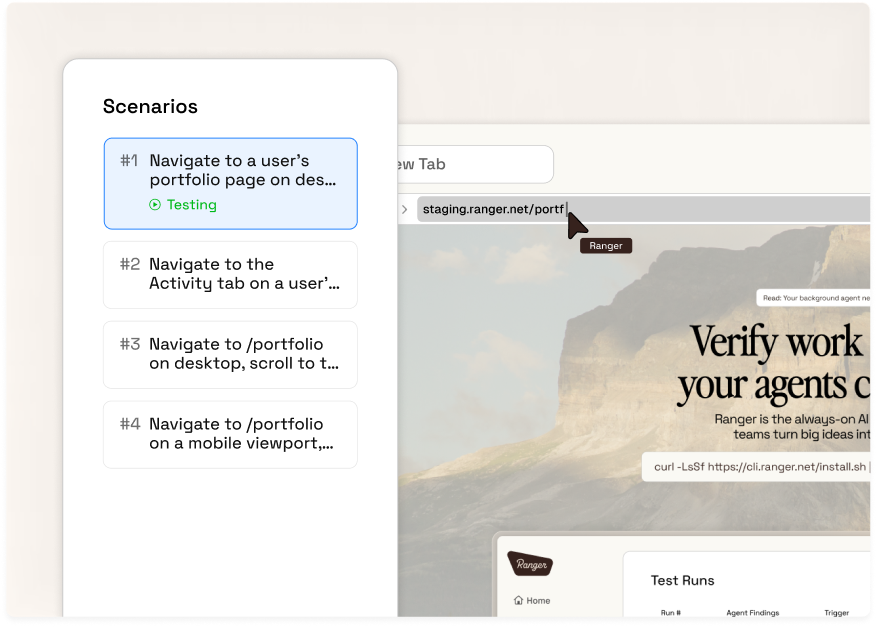
Task: Click the Run # column header
Action: pos(671,612)
